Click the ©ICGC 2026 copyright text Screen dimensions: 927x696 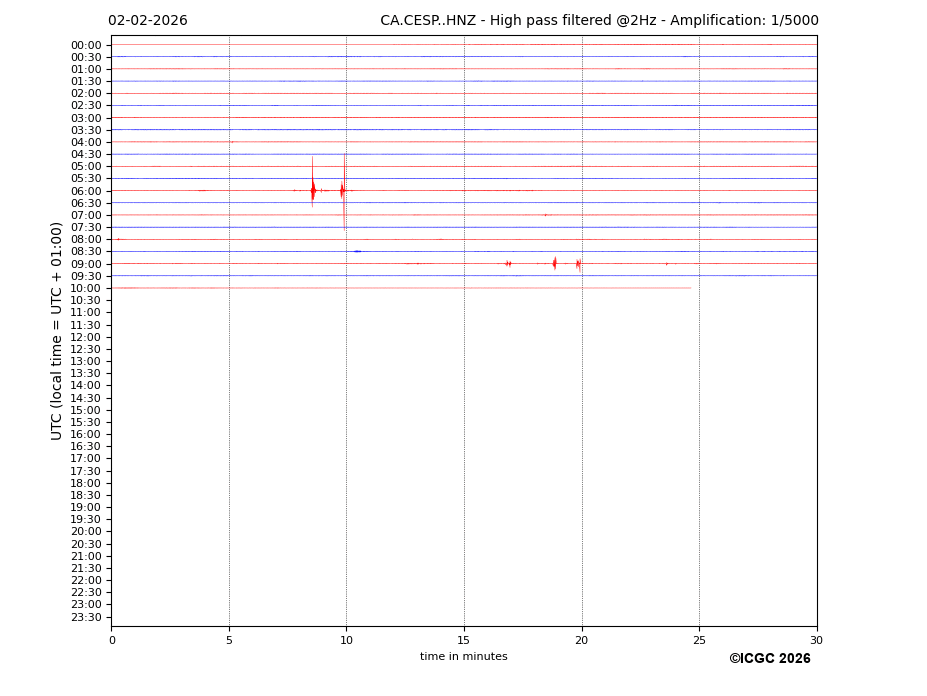(x=769, y=659)
